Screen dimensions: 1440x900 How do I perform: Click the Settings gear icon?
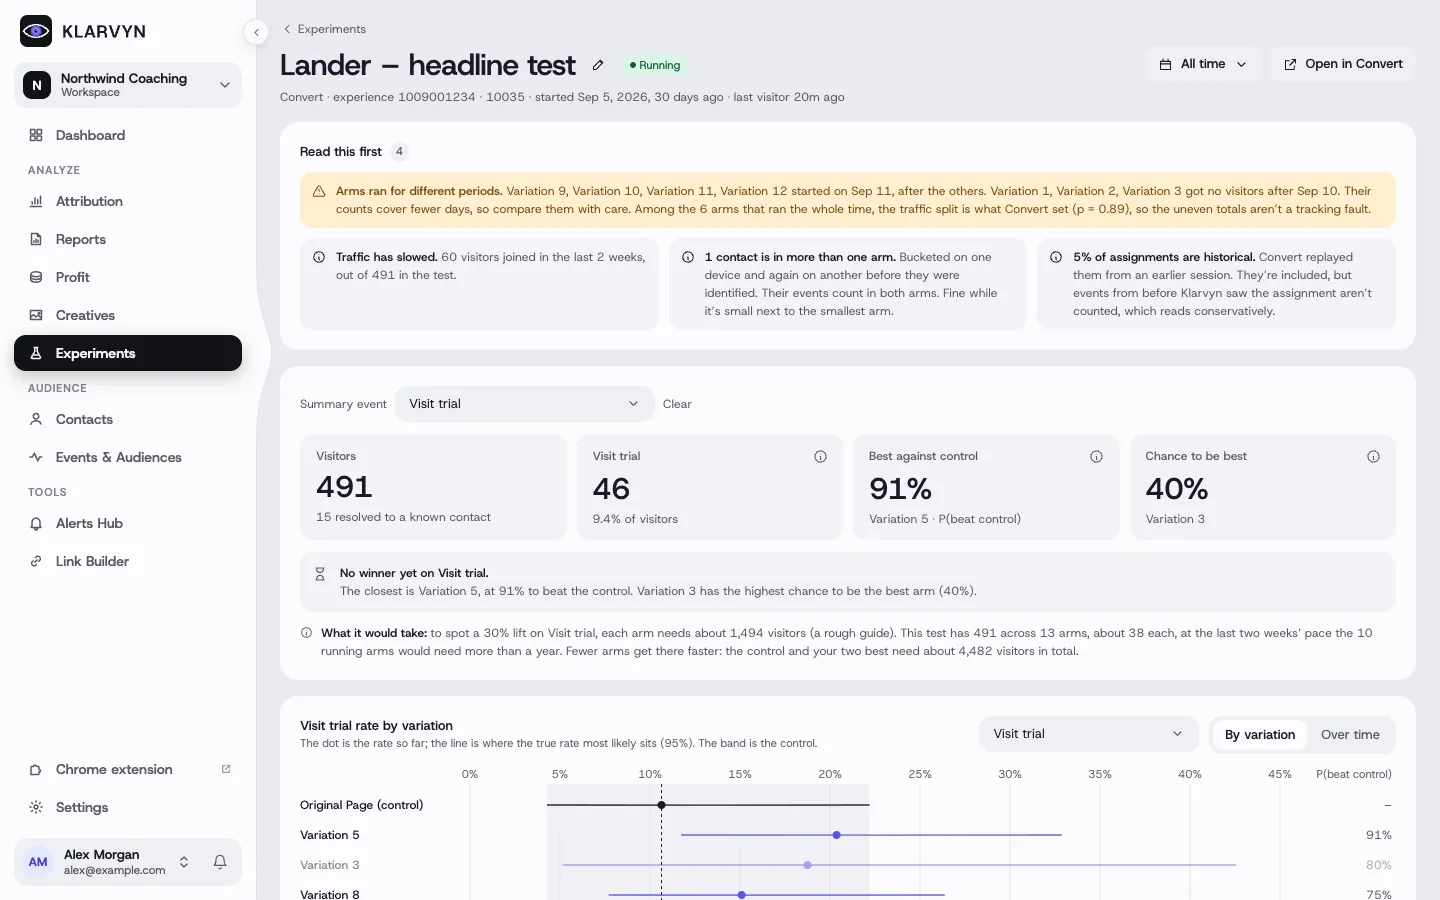click(x=36, y=807)
